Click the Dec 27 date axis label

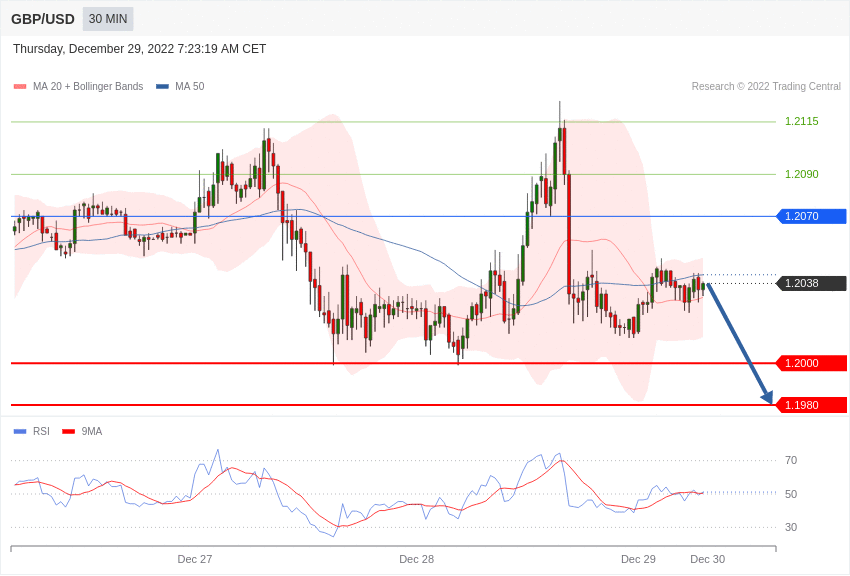point(195,559)
